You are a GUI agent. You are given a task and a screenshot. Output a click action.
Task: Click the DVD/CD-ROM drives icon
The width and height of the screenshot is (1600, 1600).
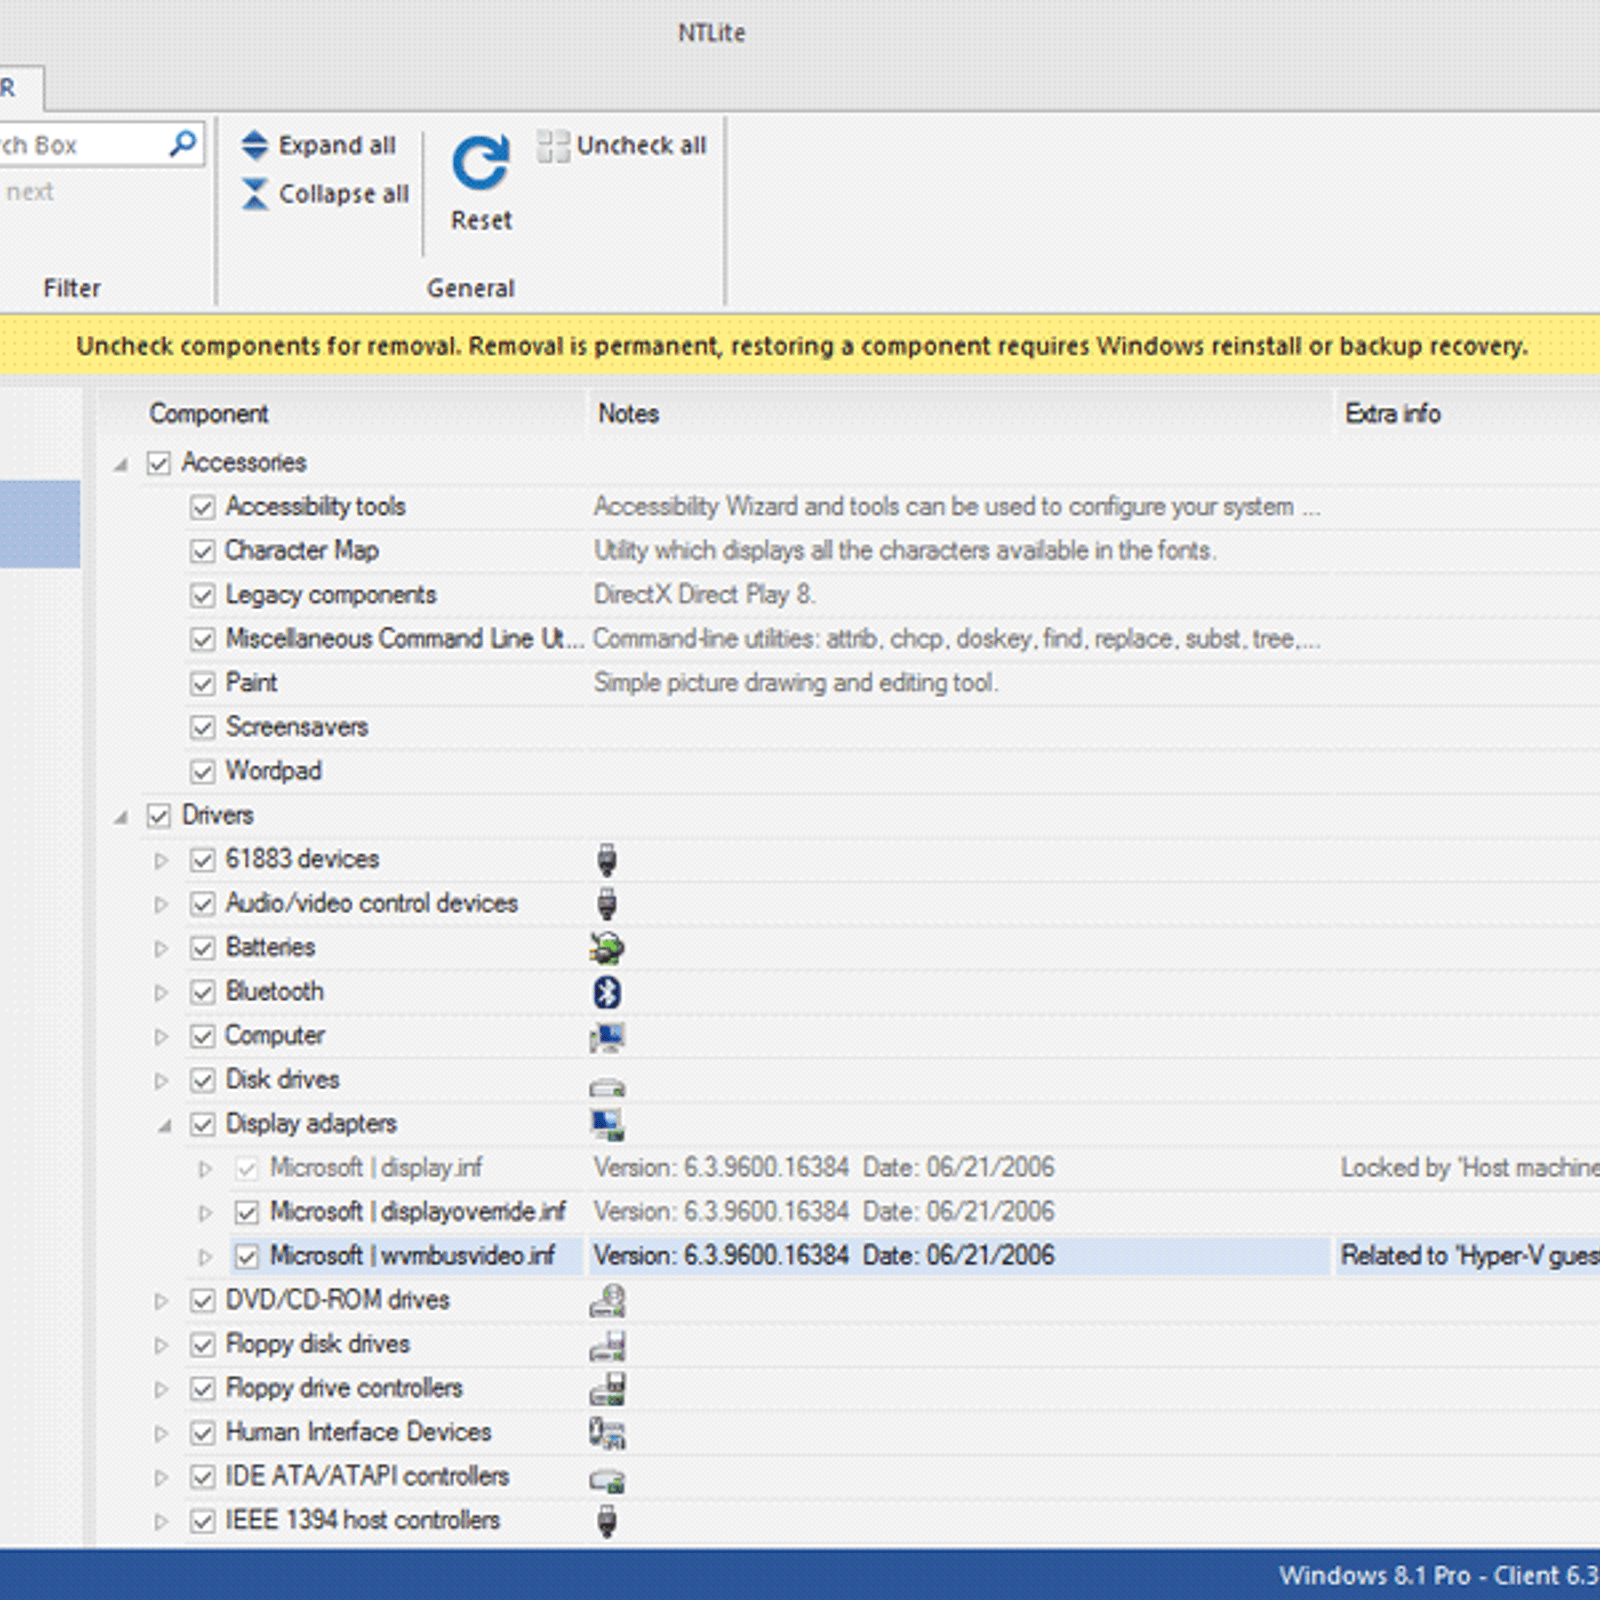tap(607, 1300)
